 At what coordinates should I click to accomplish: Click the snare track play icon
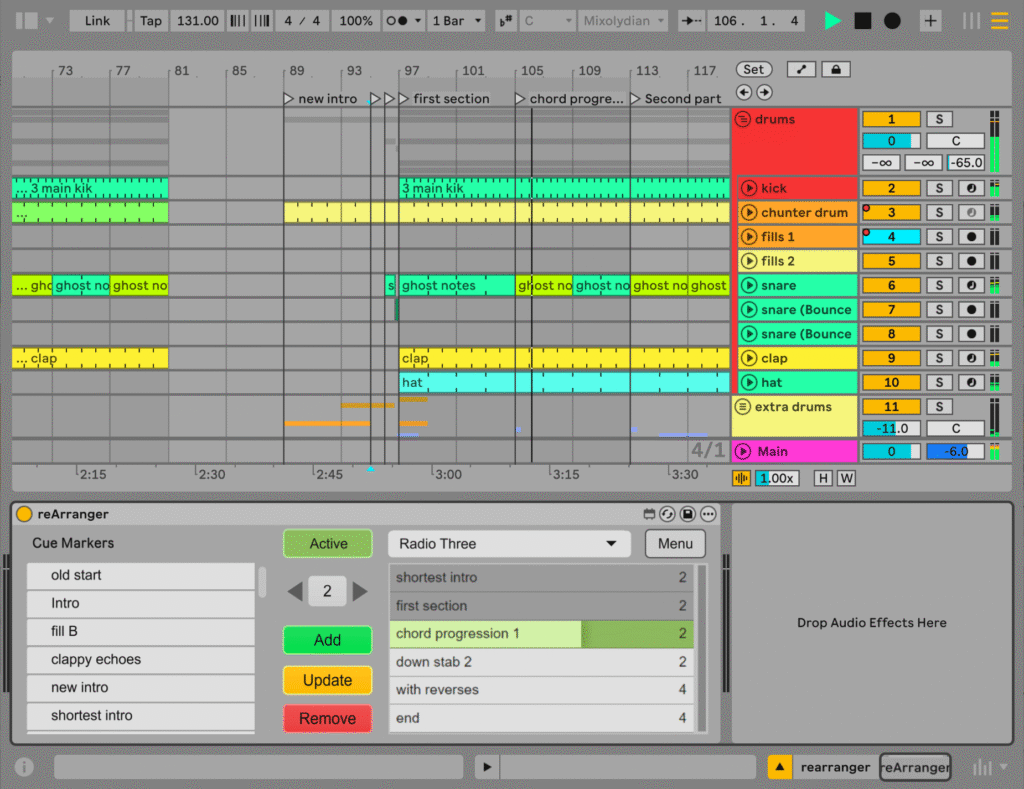[749, 285]
